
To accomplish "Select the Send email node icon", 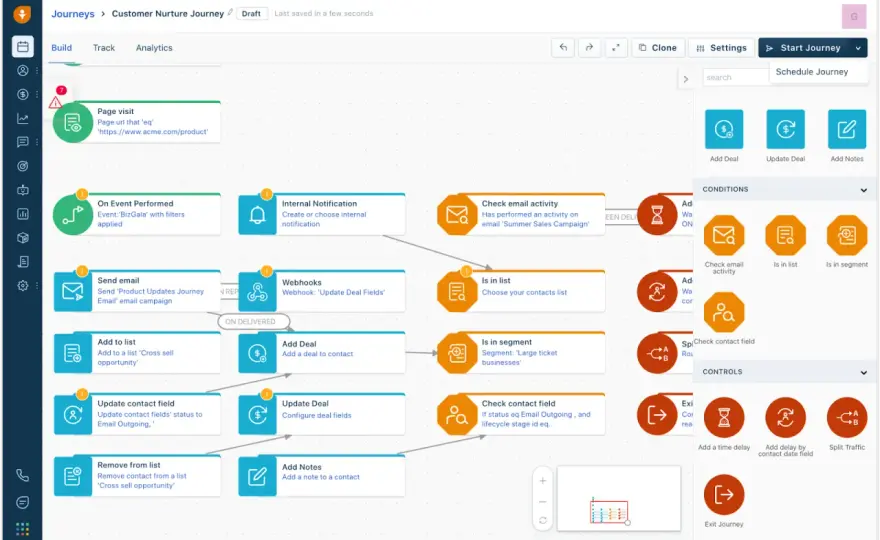I will (x=72, y=291).
